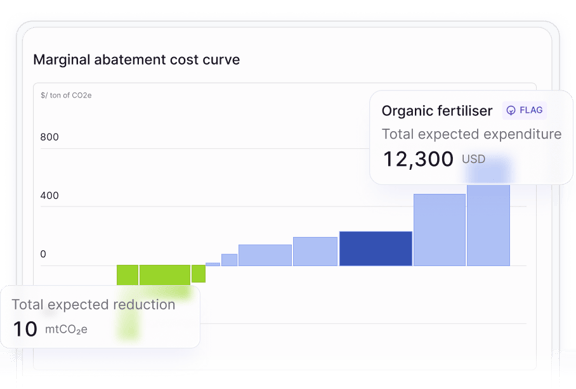Select the dark blue highlighted bar

click(375, 249)
